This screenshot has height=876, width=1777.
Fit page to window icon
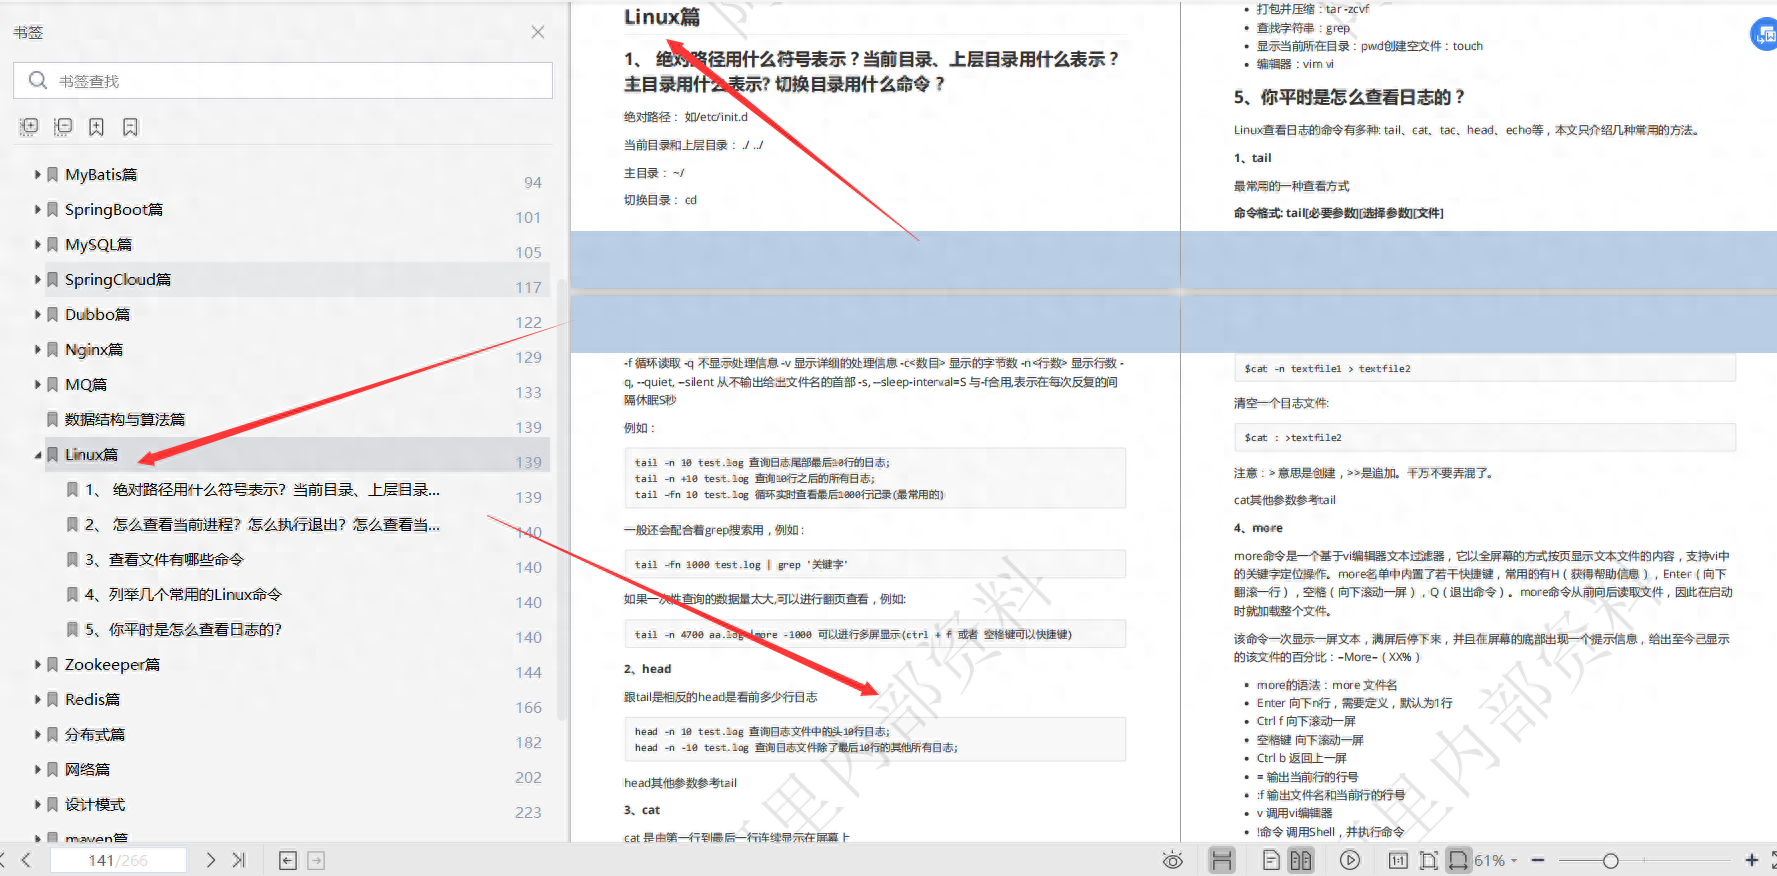point(1428,860)
